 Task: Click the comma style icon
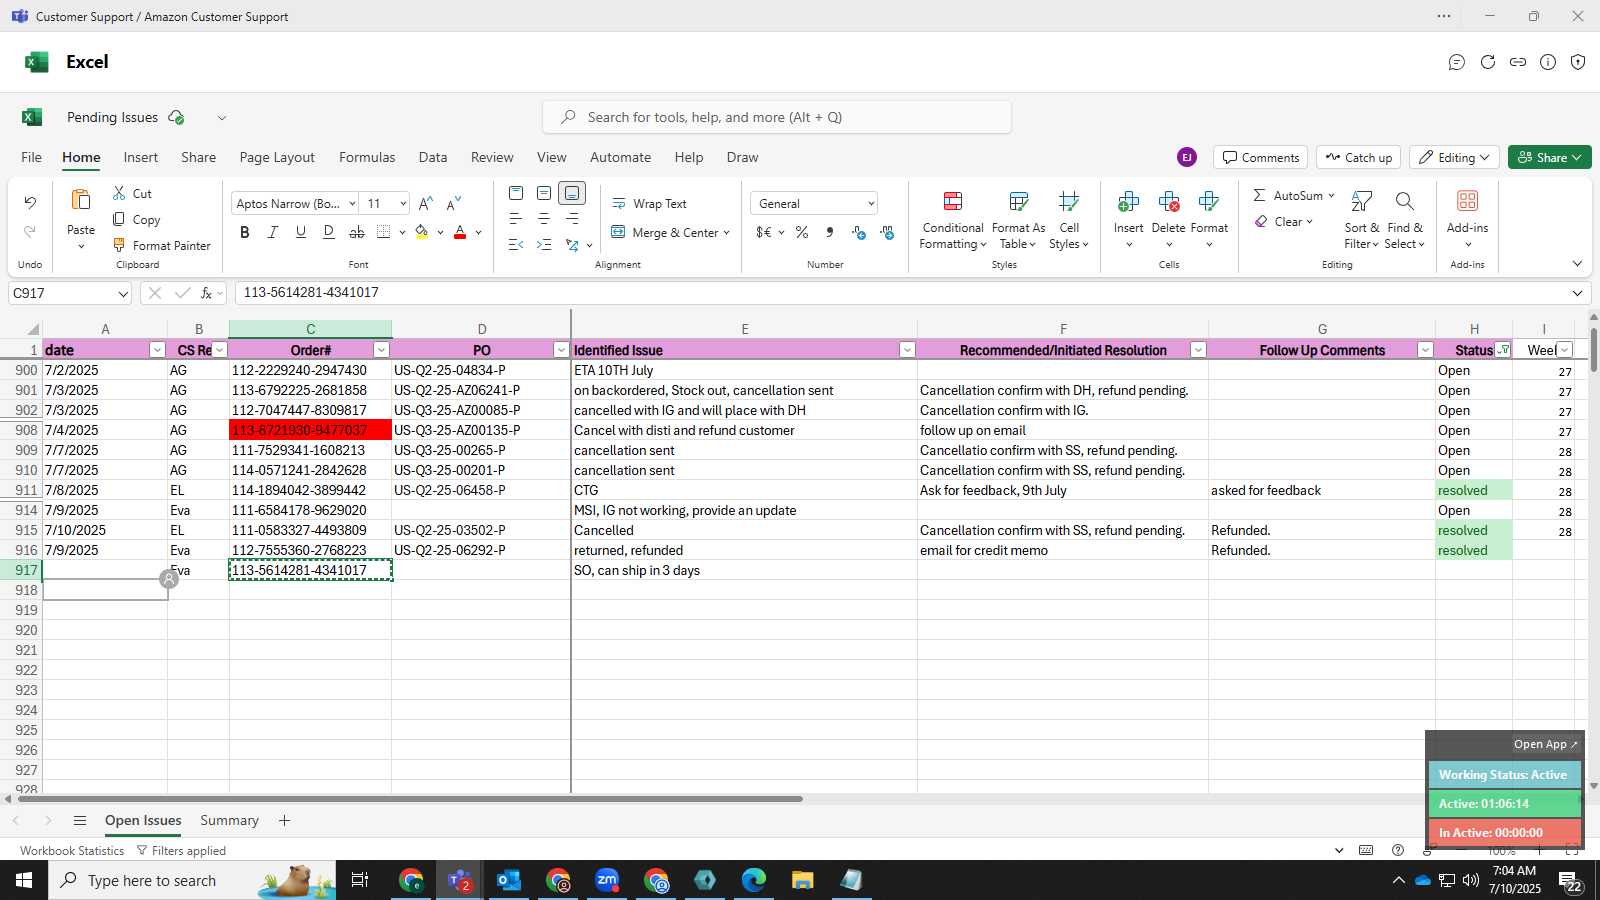pos(830,232)
